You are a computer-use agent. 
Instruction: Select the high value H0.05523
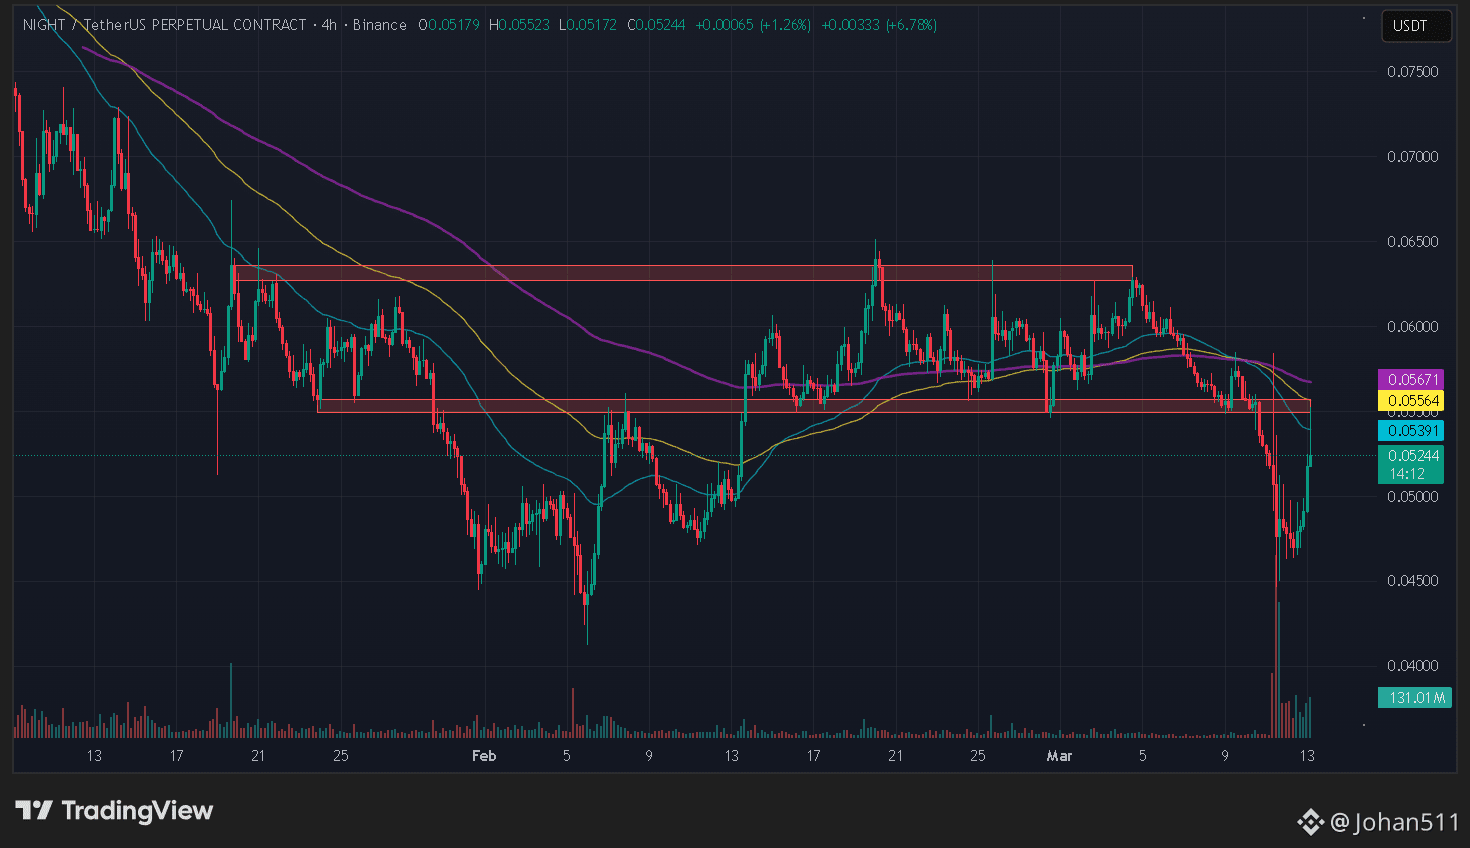point(519,25)
